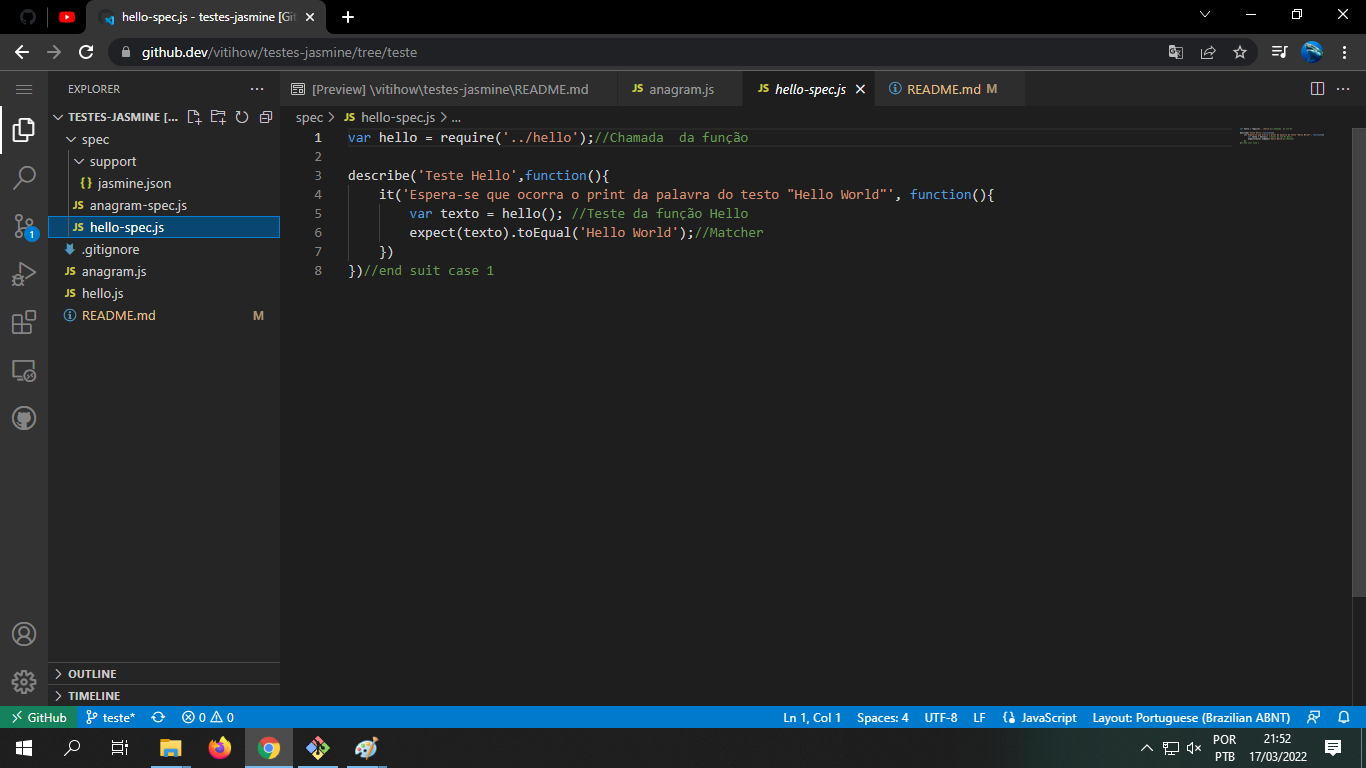The width and height of the screenshot is (1366, 768).
Task: Open the Remote Explorer view
Action: coord(24,370)
